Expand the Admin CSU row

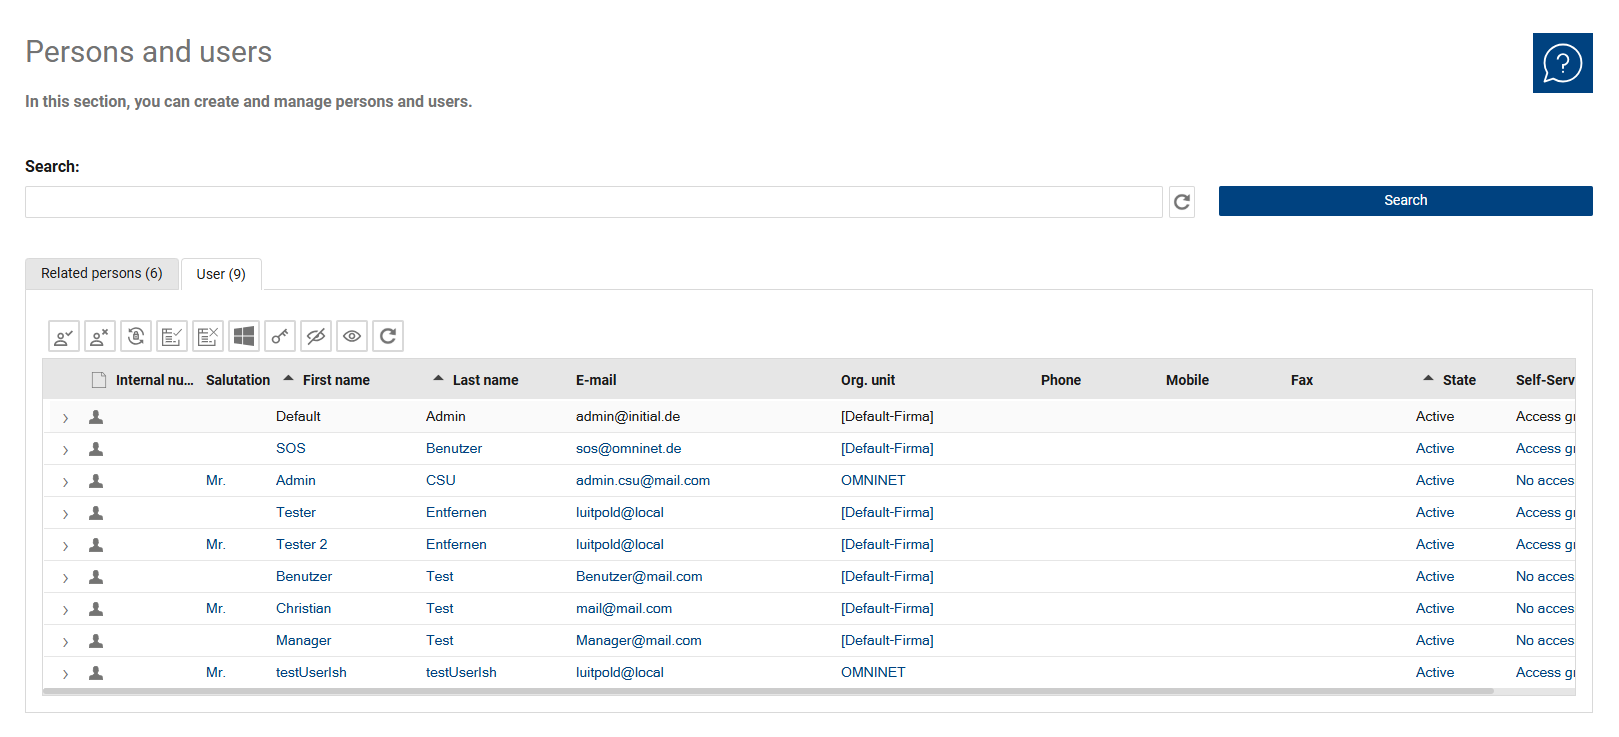coord(65,482)
